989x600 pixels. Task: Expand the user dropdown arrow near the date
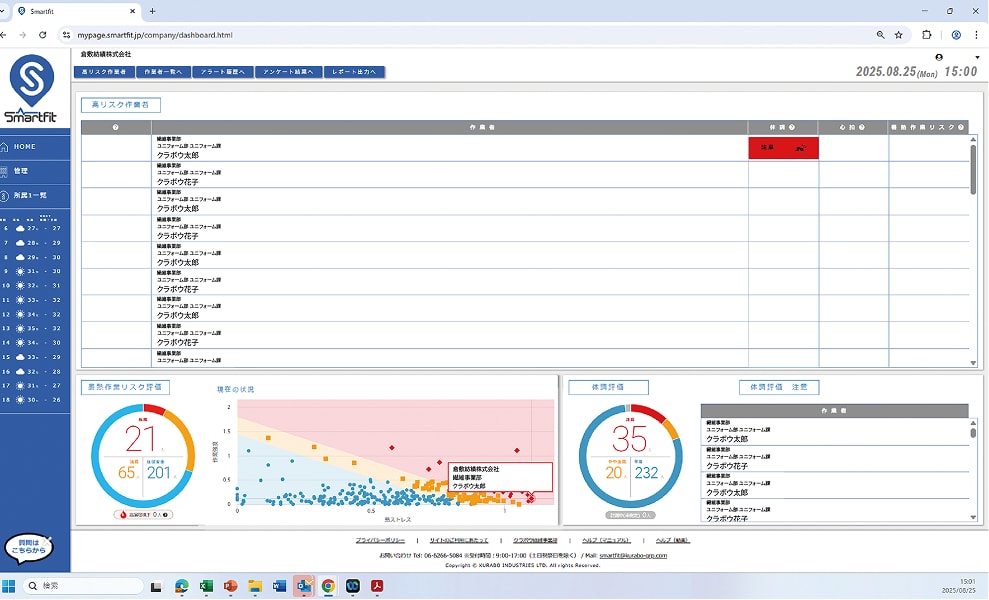[x=977, y=58]
